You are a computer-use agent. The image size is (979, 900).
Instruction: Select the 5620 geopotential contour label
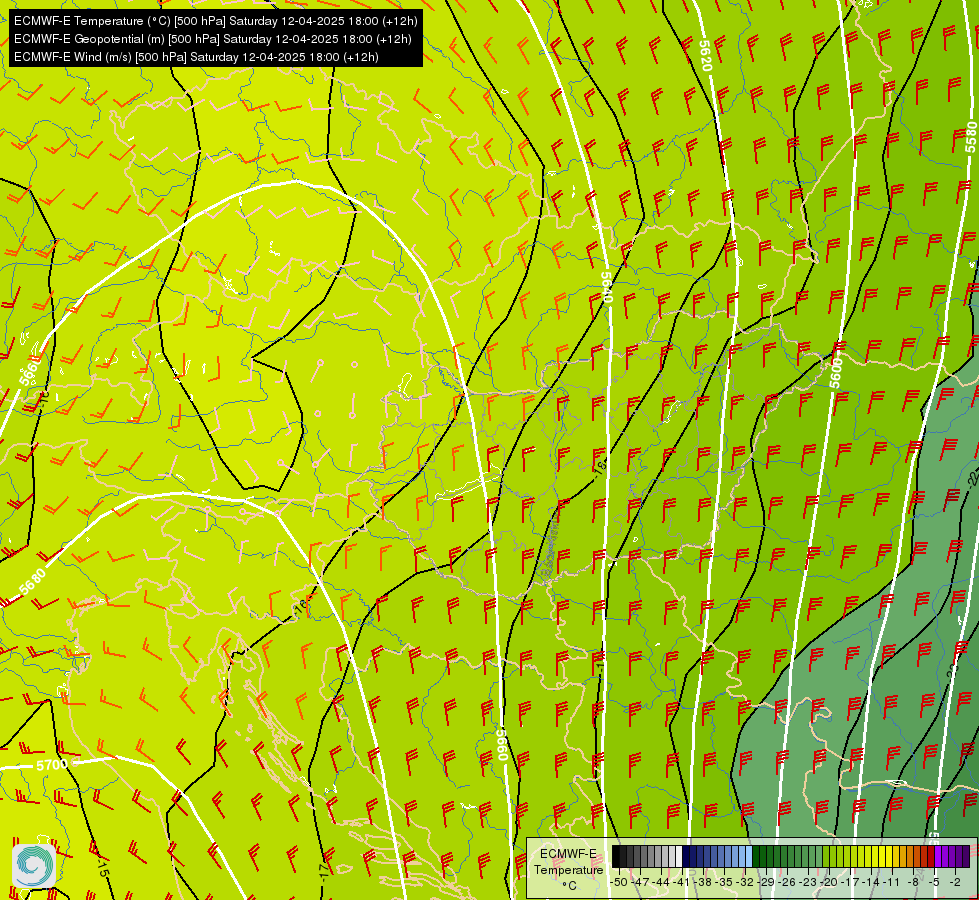706,56
